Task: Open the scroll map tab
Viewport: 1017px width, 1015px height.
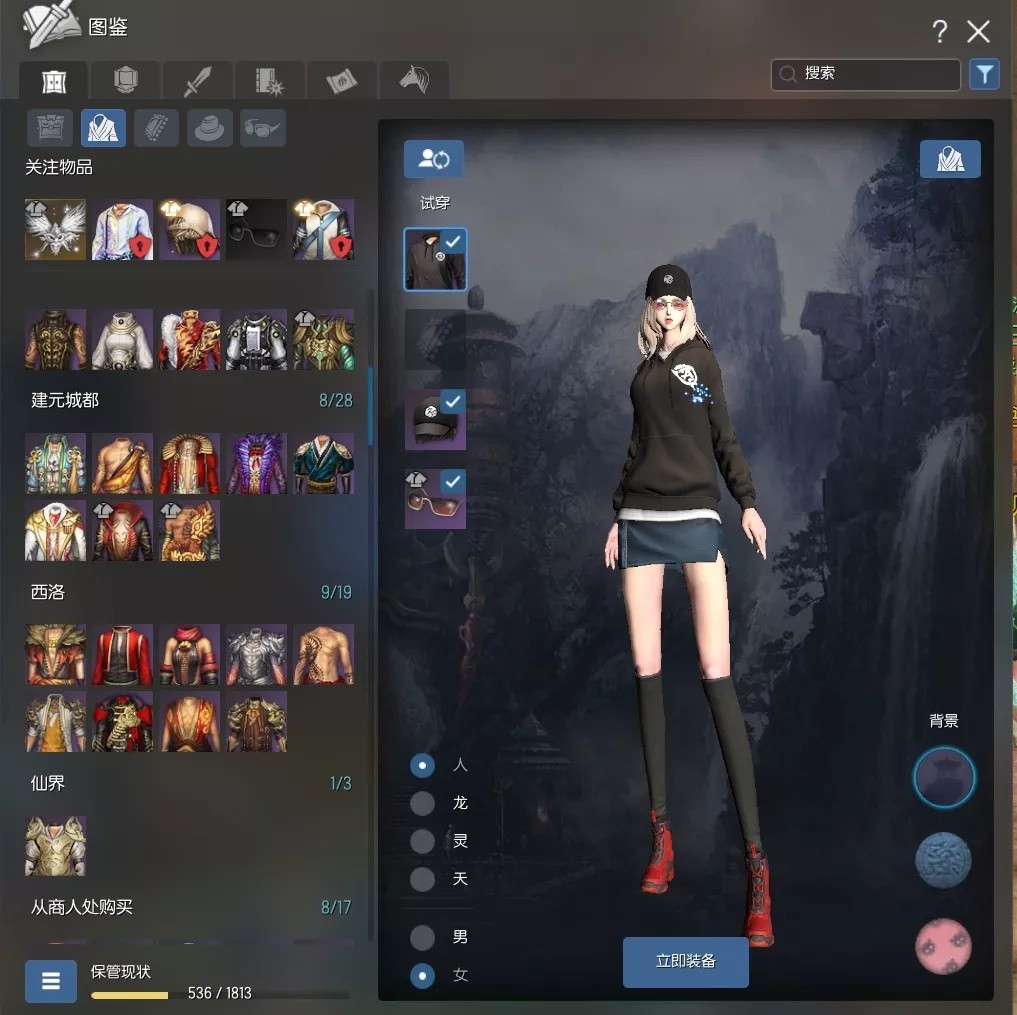Action: pos(342,81)
